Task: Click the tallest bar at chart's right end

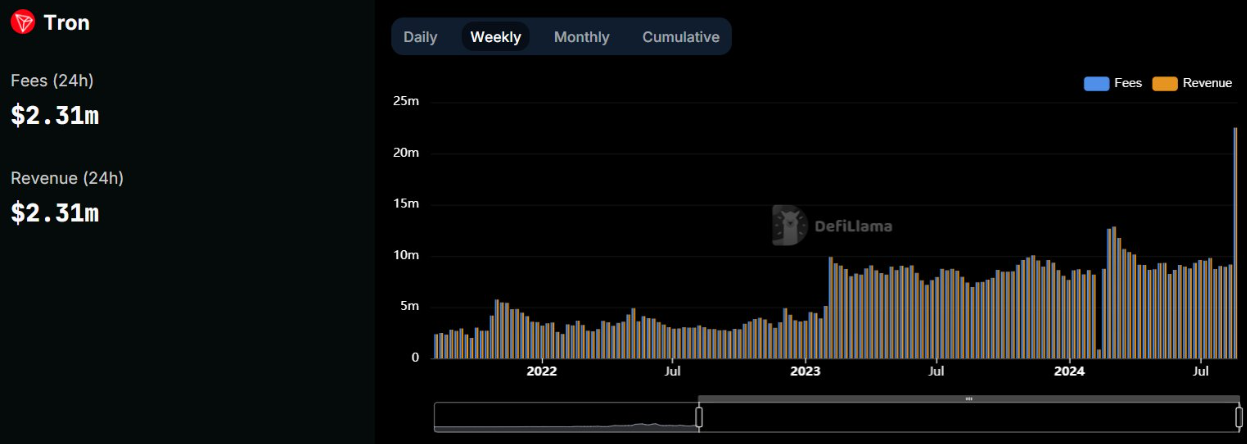Action: [1236, 242]
